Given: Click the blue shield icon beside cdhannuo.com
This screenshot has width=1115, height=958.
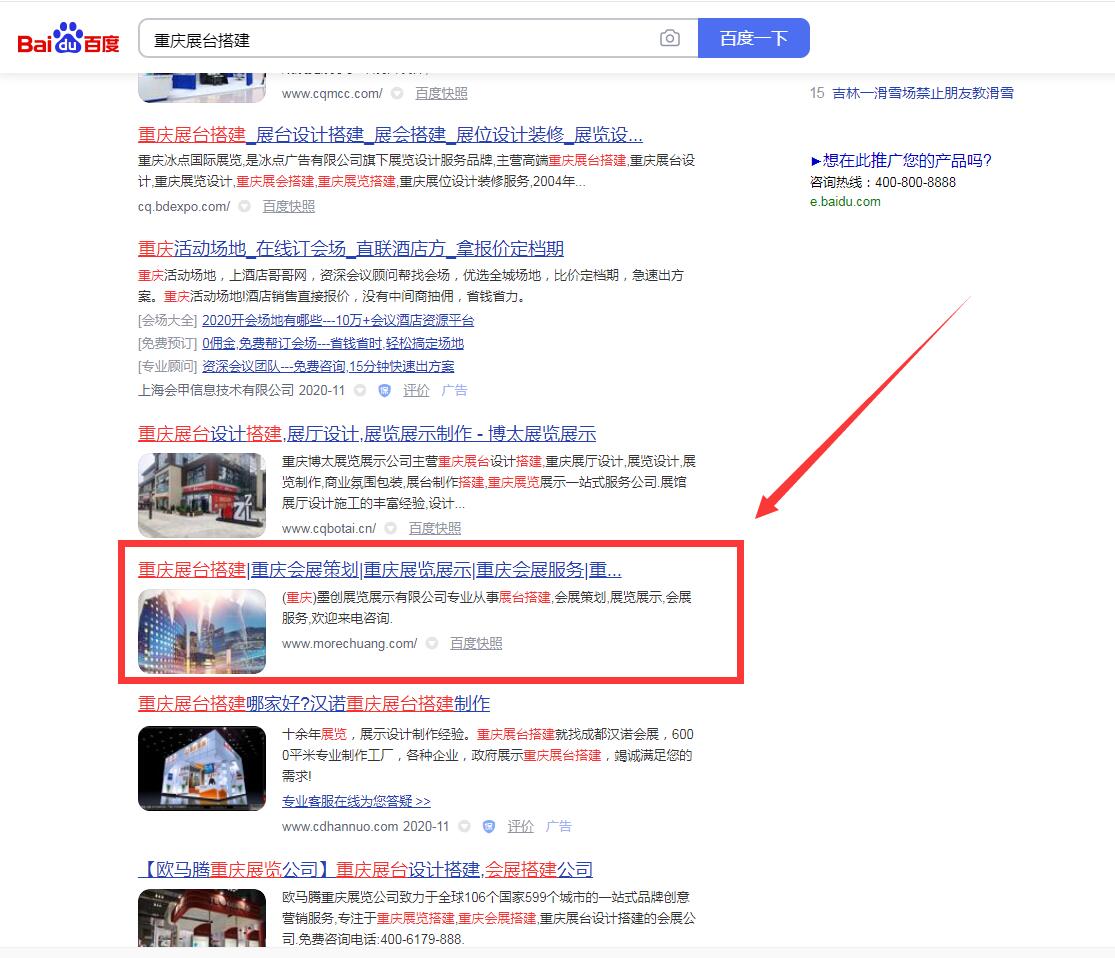Looking at the screenshot, I should click(489, 827).
